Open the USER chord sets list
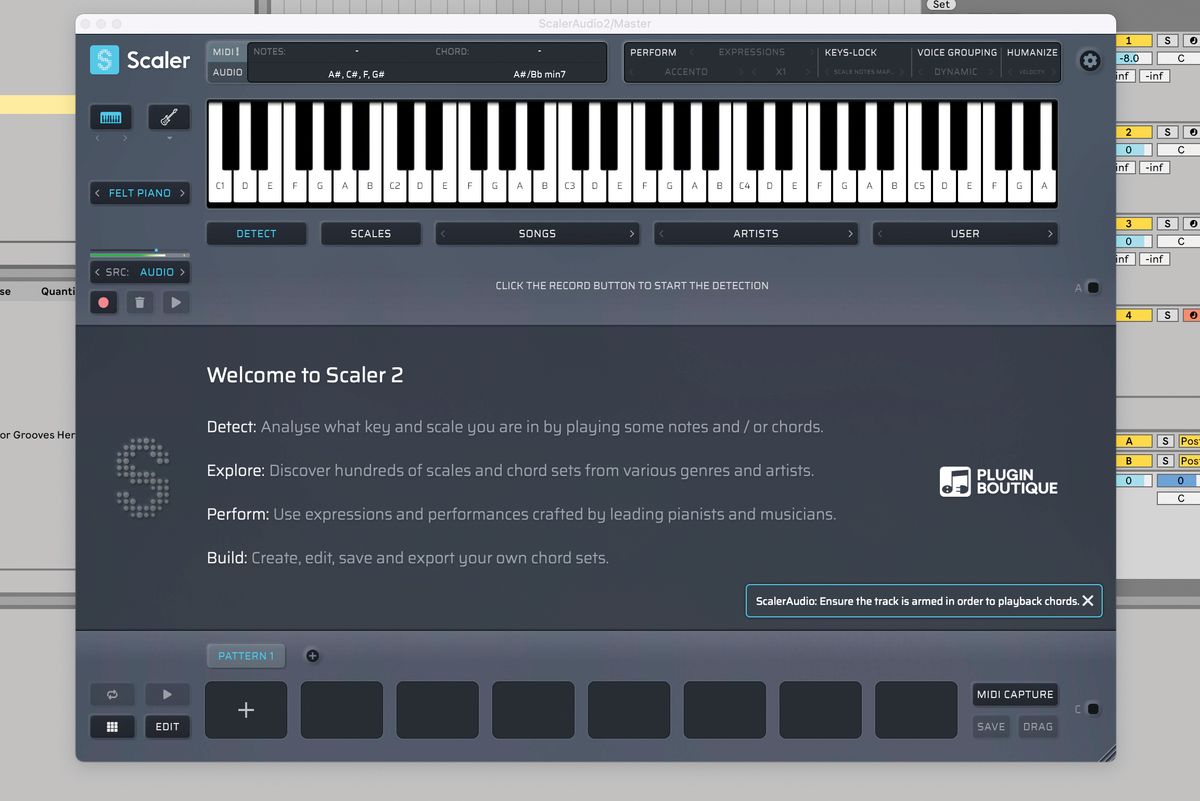This screenshot has width=1200, height=801. coord(965,233)
